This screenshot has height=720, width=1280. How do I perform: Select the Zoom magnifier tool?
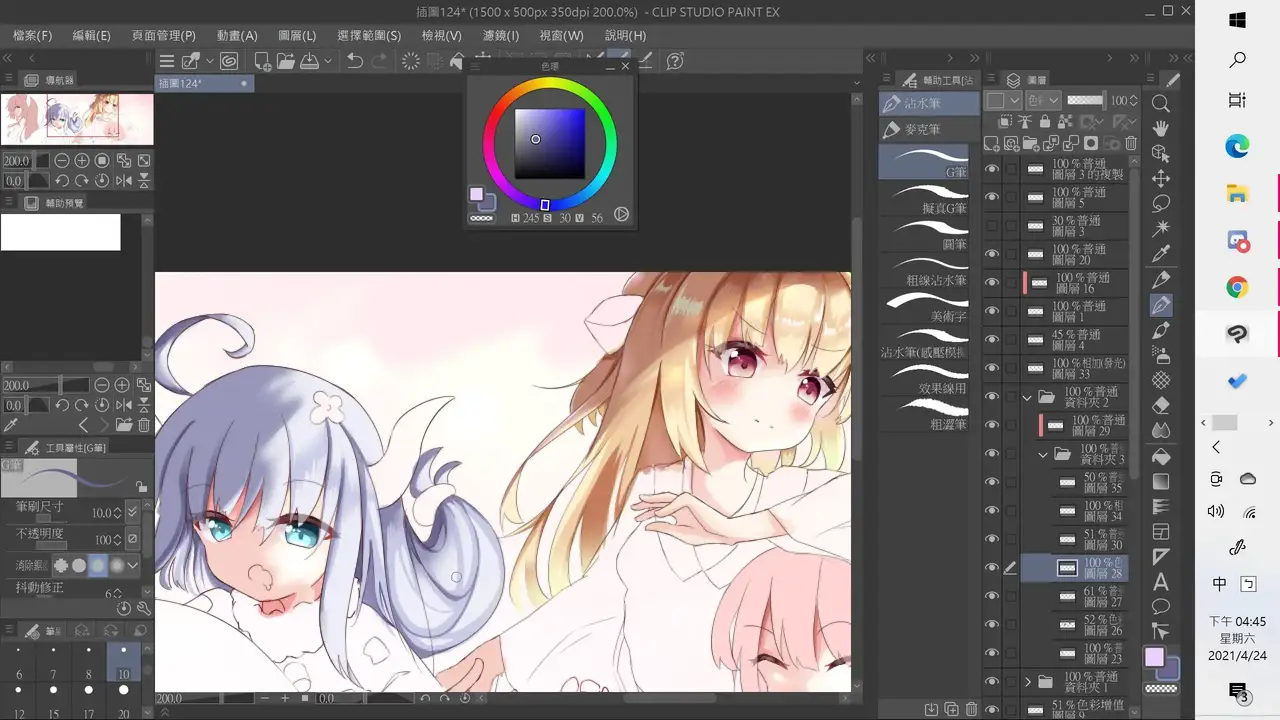pyautogui.click(x=1161, y=104)
